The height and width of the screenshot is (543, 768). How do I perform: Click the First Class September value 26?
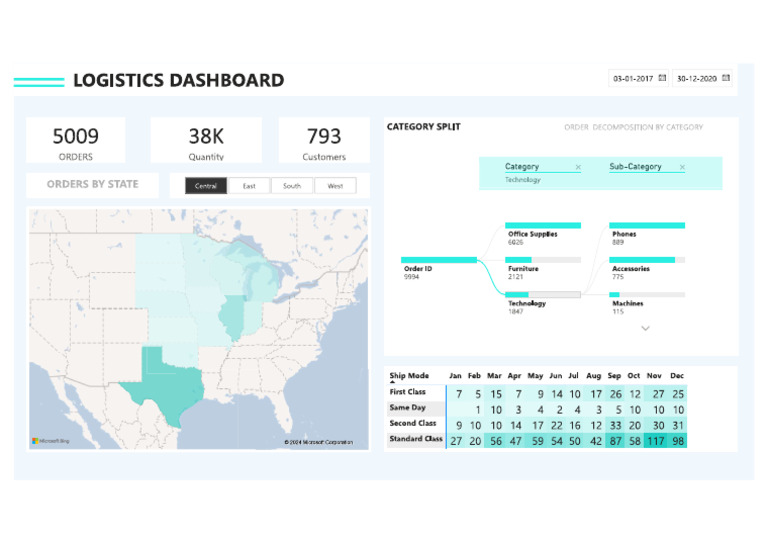[x=615, y=394]
